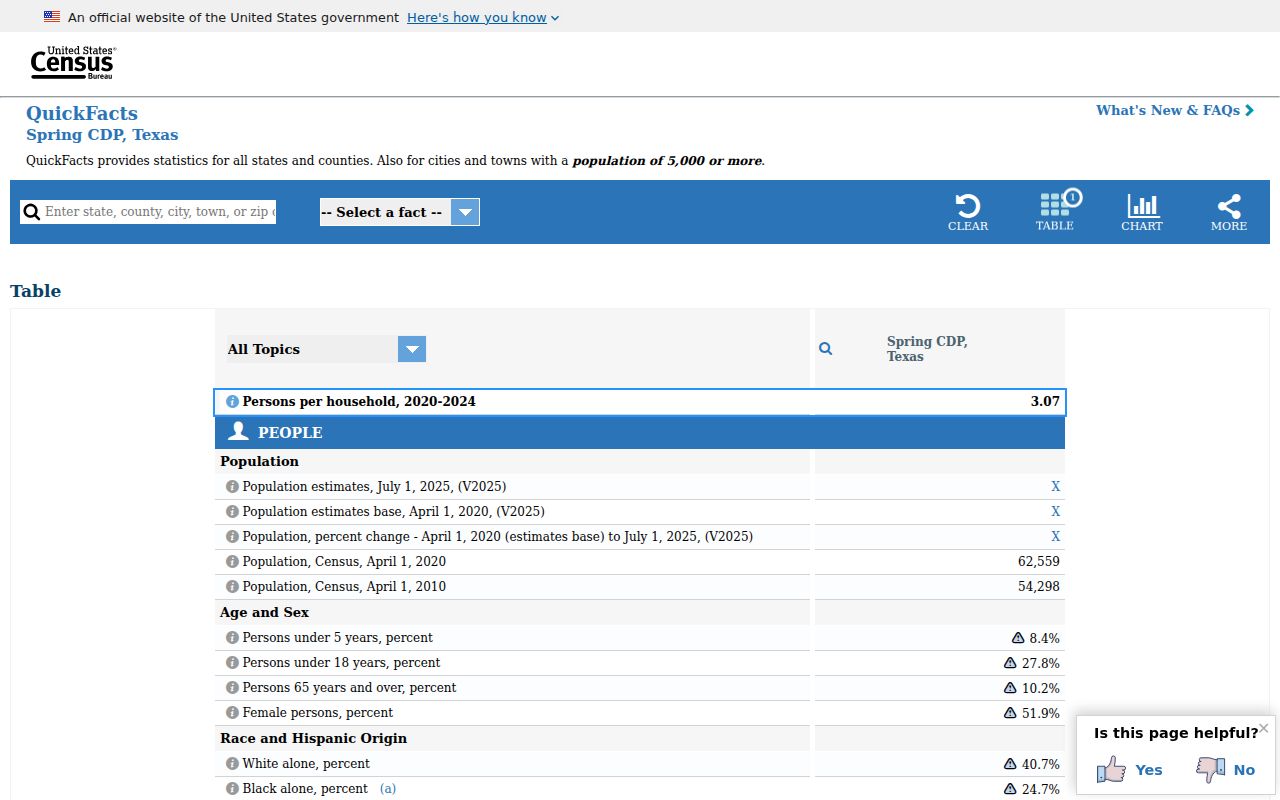Click the search magnifier icon in the location box
Screen dimensions: 1280x800
click(32, 212)
